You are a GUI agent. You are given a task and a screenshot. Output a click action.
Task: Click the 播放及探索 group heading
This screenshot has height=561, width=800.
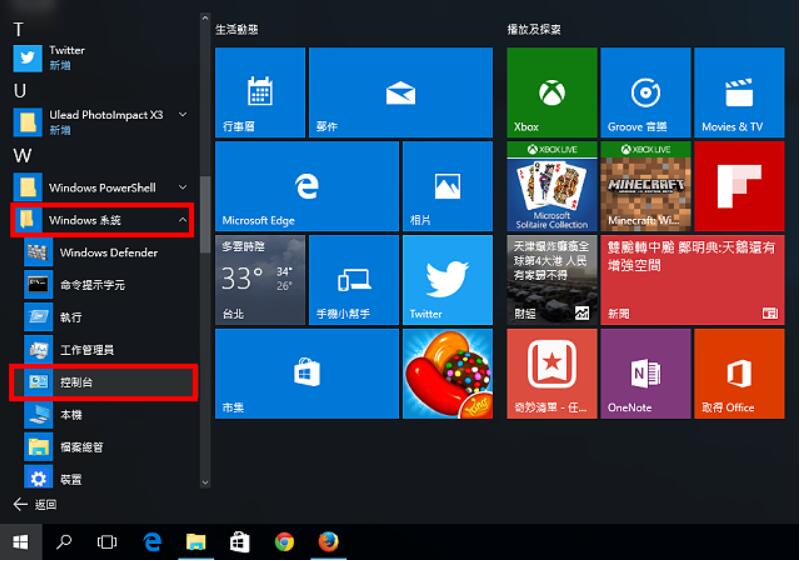534,30
